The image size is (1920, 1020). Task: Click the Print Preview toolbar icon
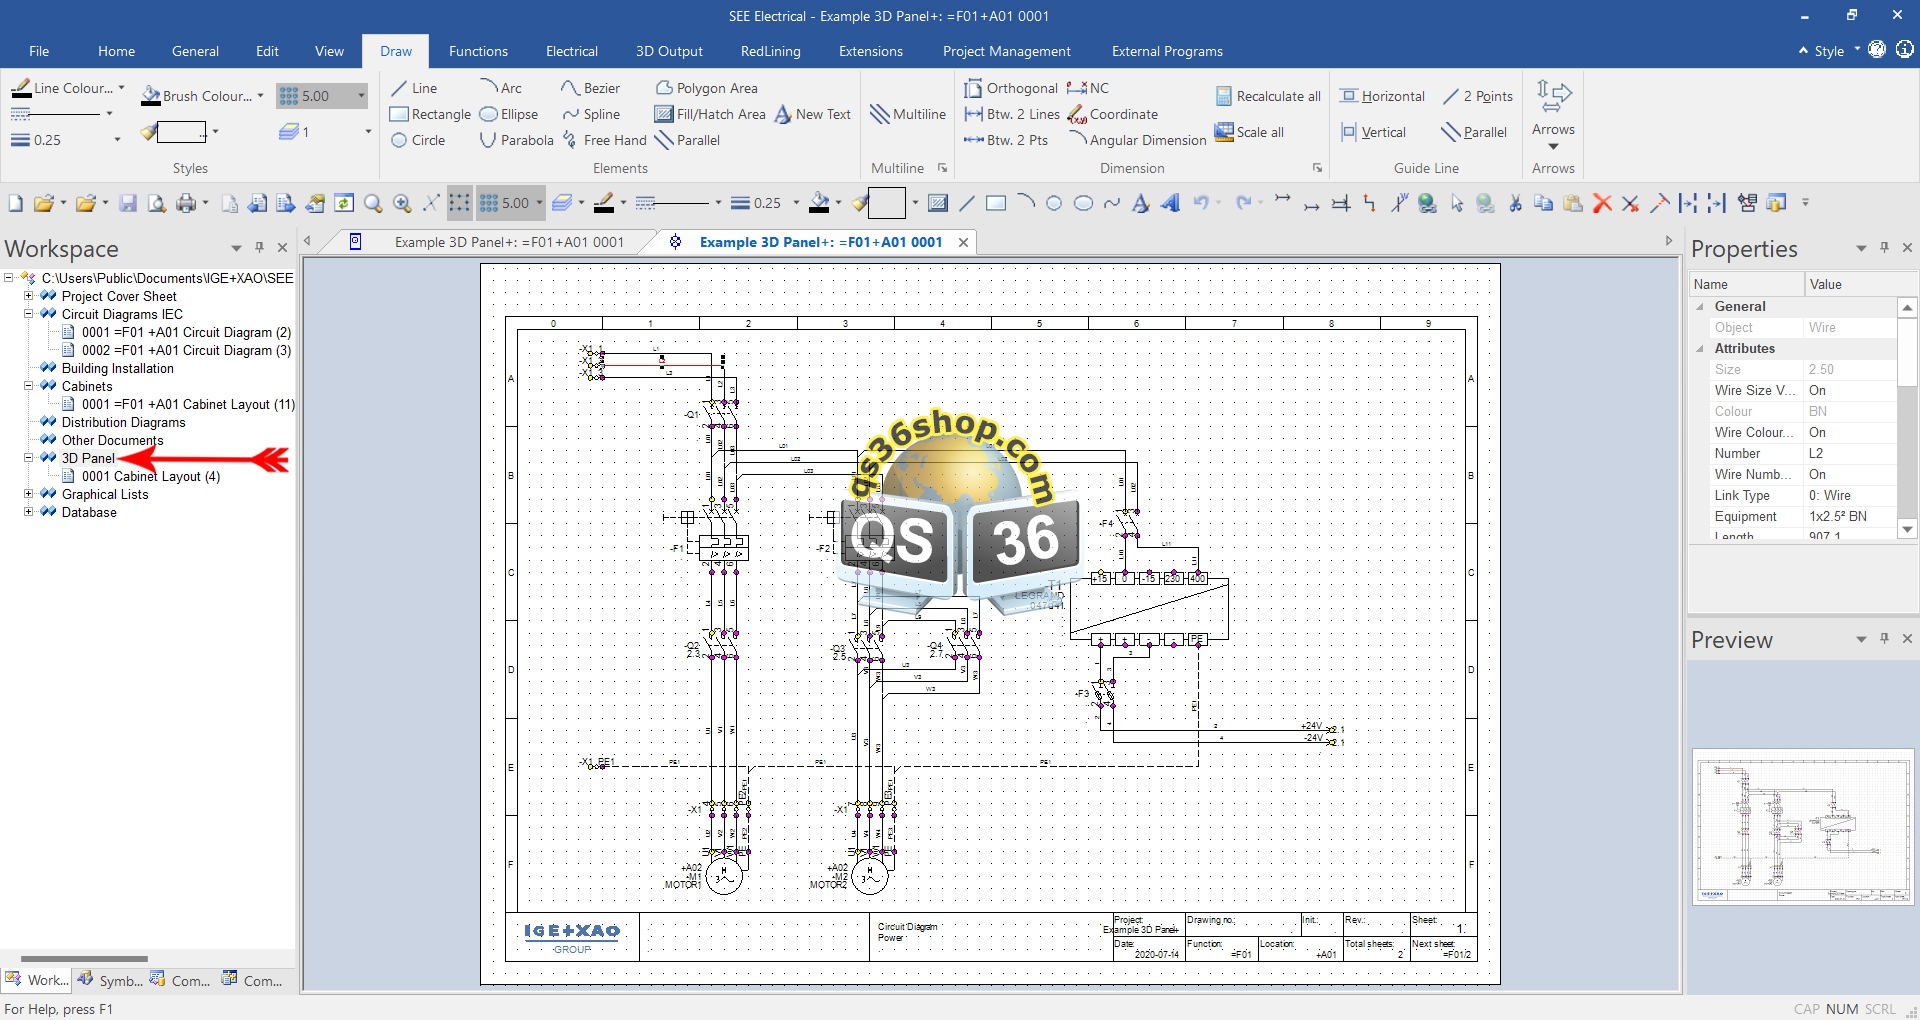click(157, 203)
